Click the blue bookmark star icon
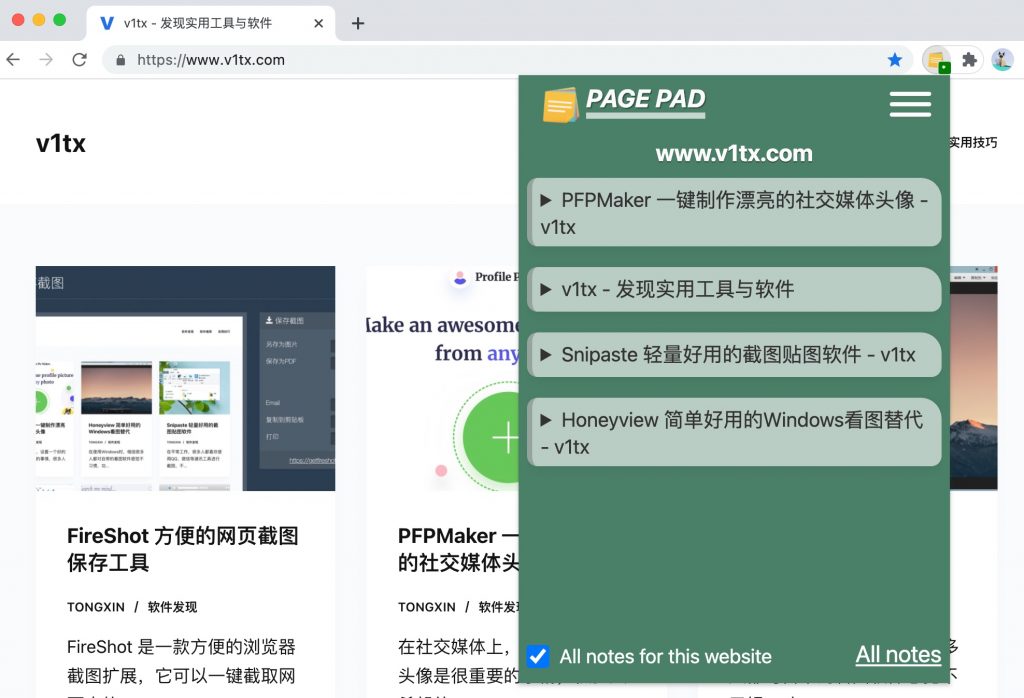Screen dimensions: 1024x698 click(x=895, y=60)
